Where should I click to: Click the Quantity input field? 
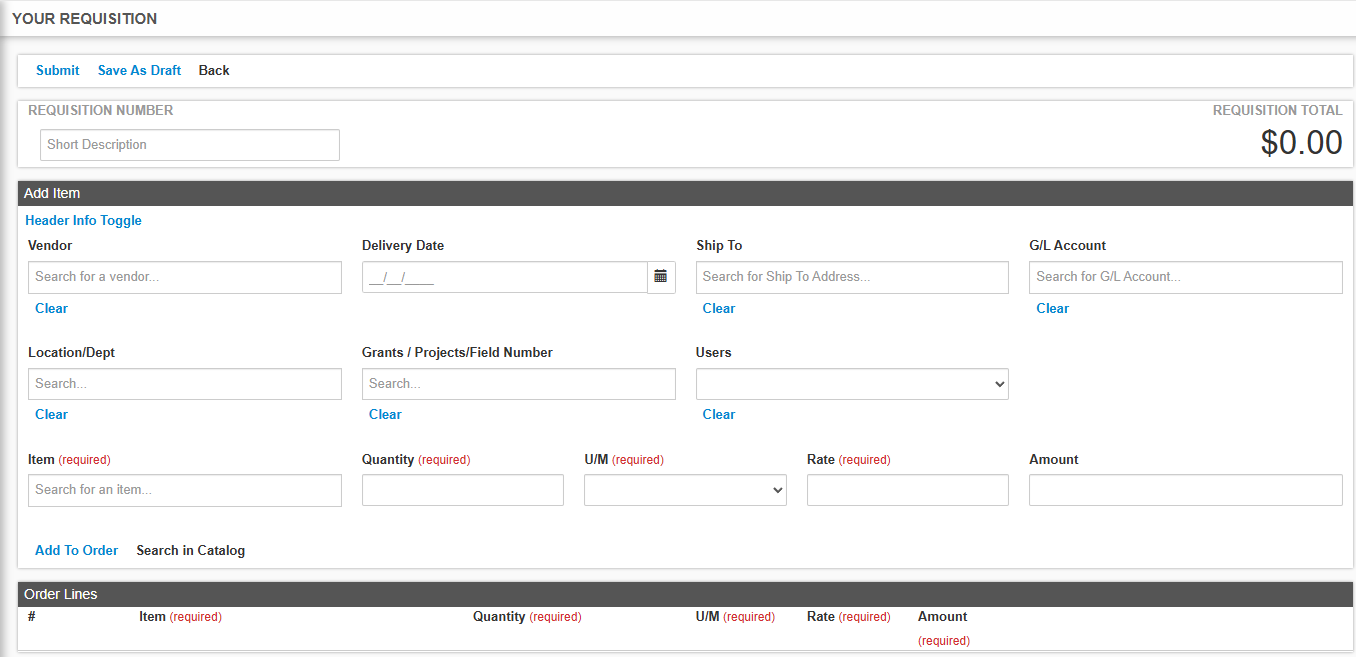(462, 489)
